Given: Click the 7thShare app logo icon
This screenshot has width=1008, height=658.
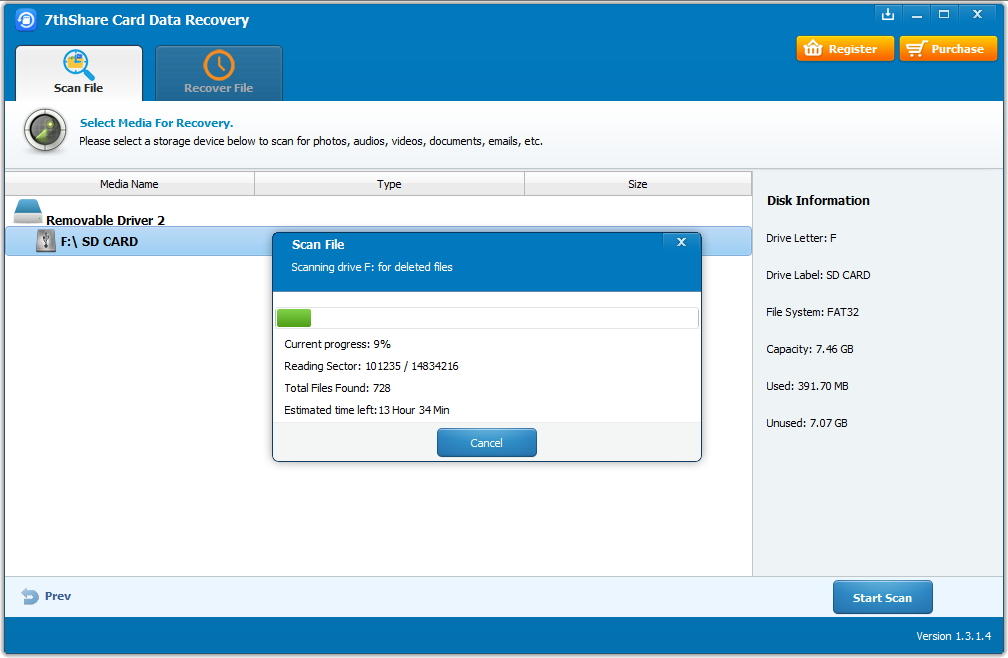Looking at the screenshot, I should pos(26,19).
